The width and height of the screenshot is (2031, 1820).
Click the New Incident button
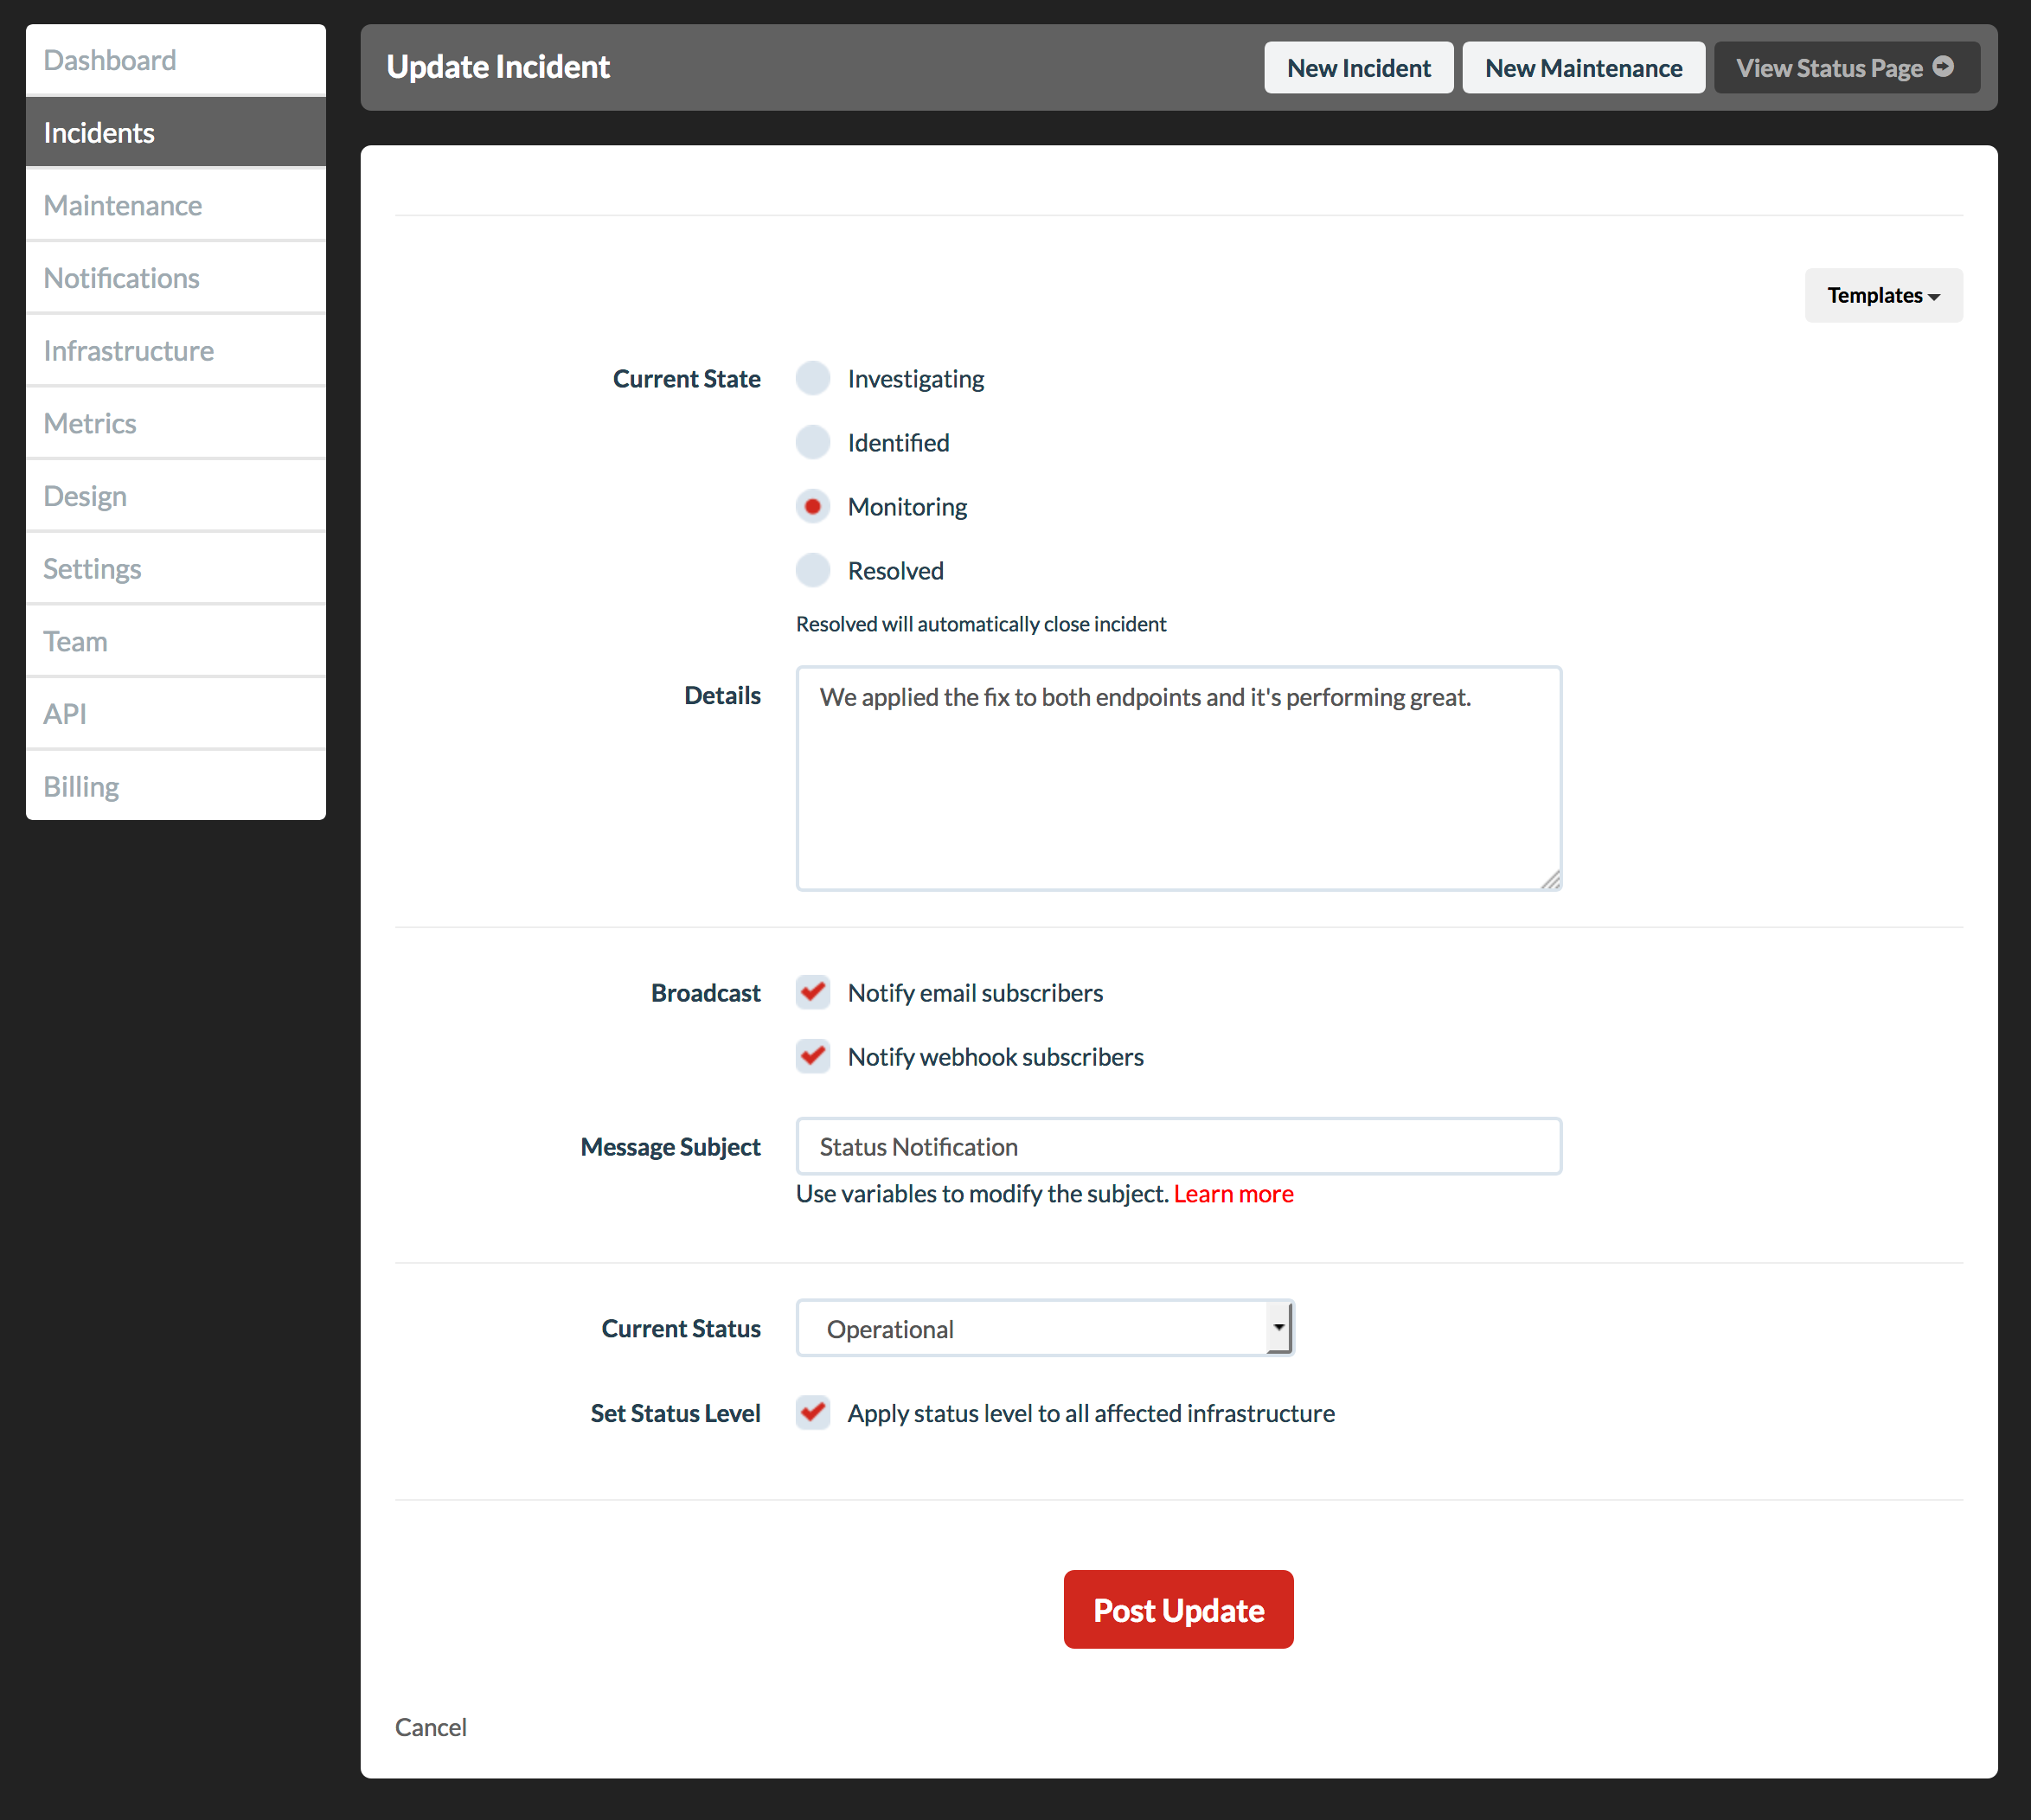pyautogui.click(x=1358, y=68)
